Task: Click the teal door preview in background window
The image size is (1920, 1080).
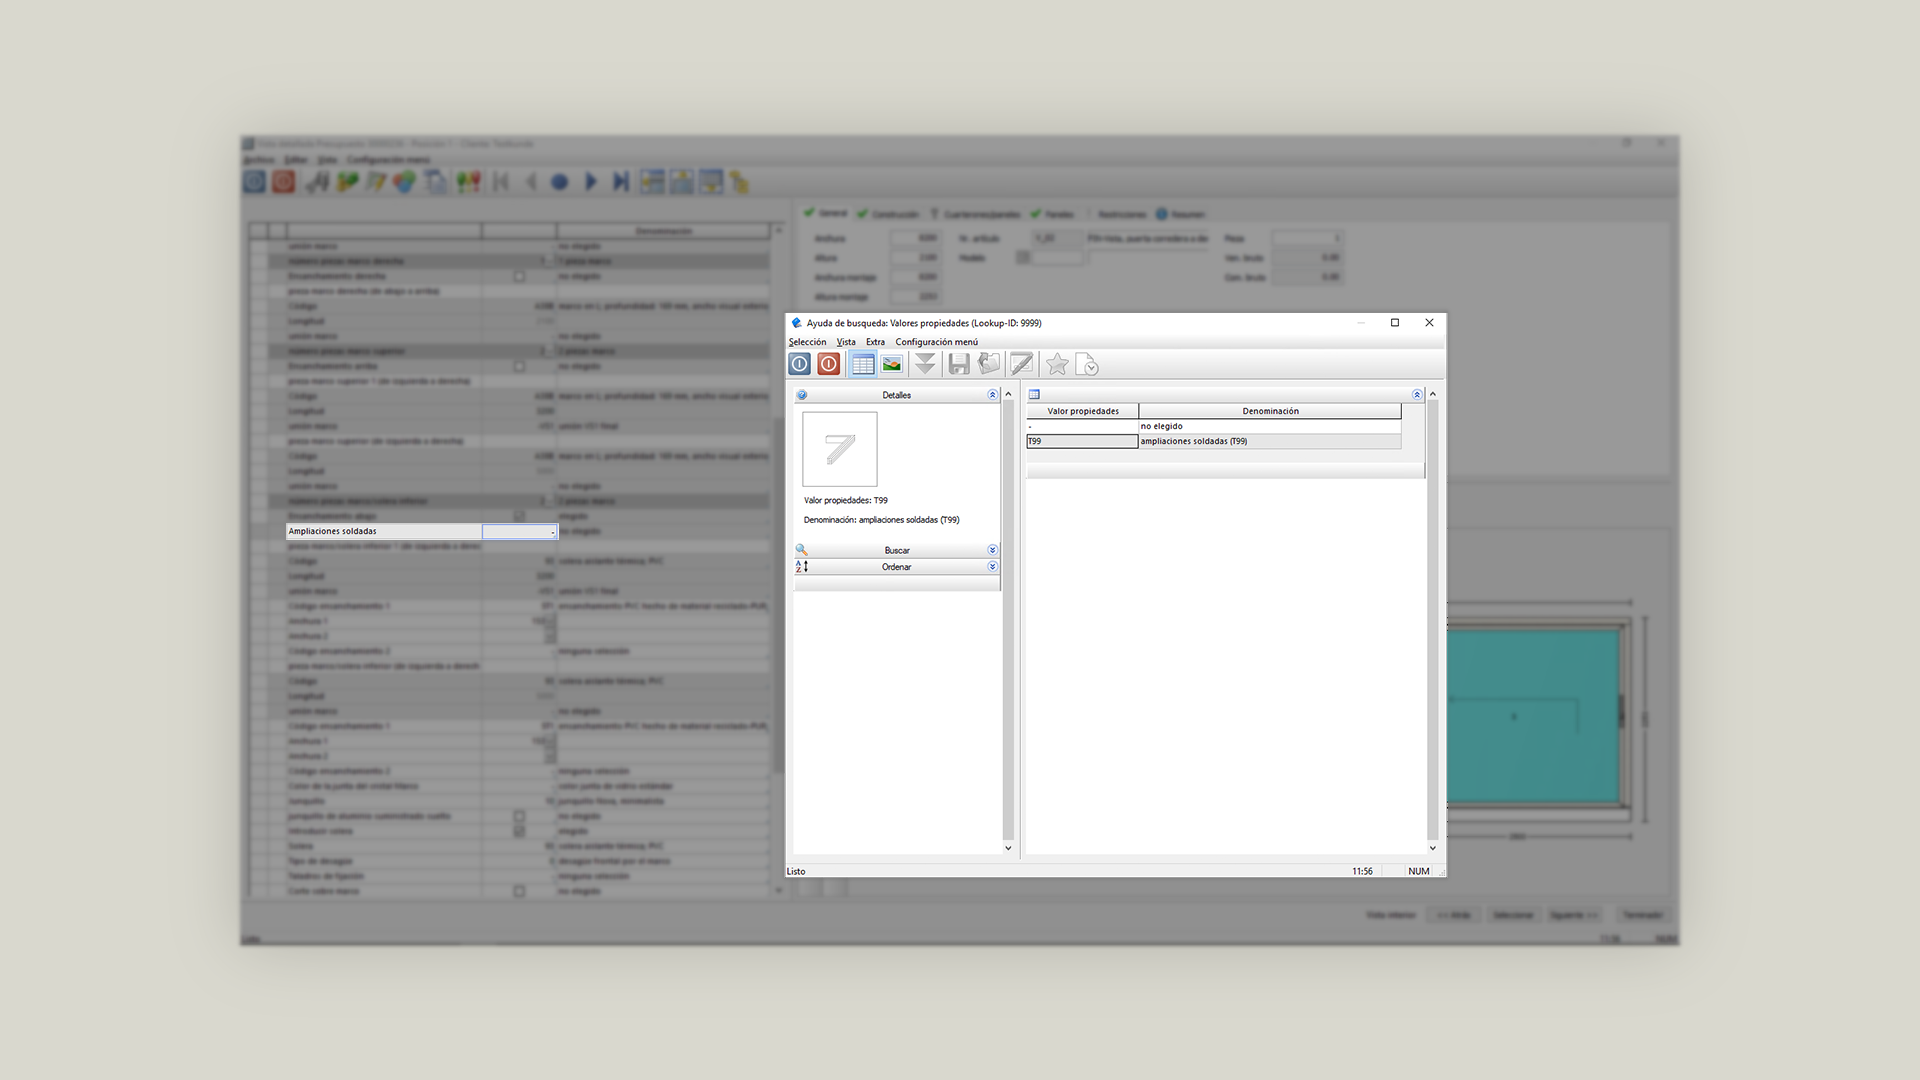Action: (x=1532, y=716)
